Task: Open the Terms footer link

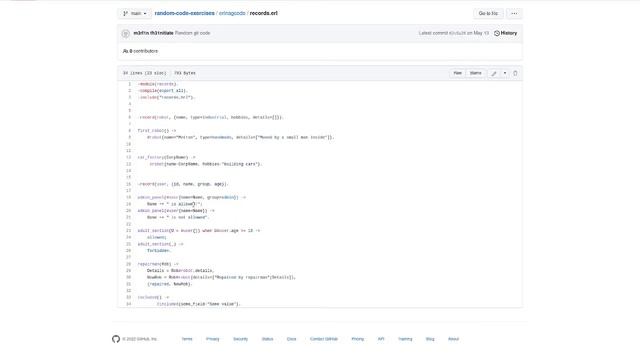Action: 187,339
